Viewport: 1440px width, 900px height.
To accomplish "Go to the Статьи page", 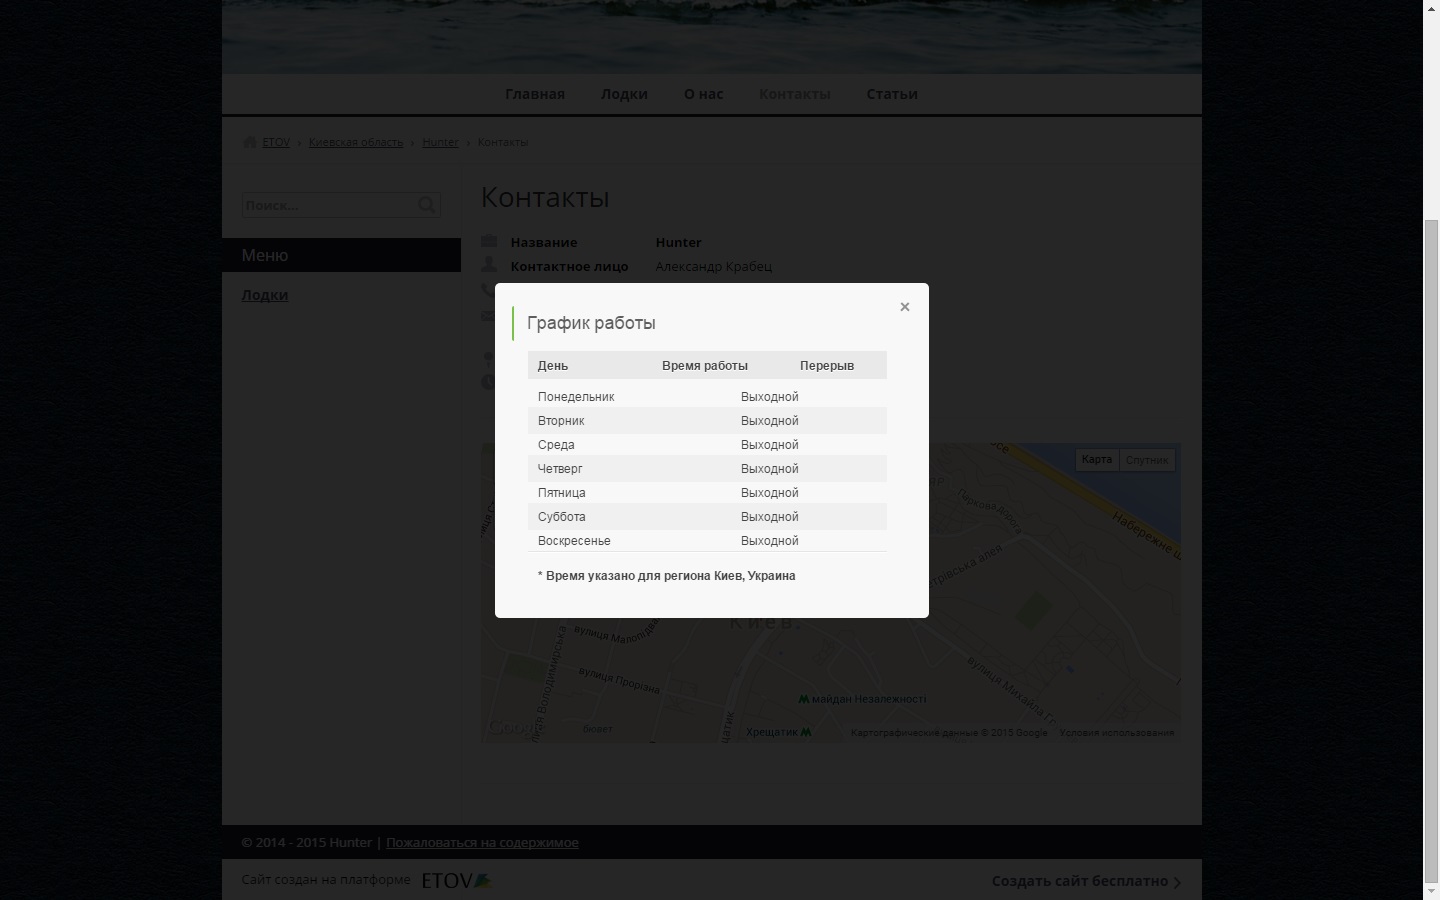I will tap(891, 94).
